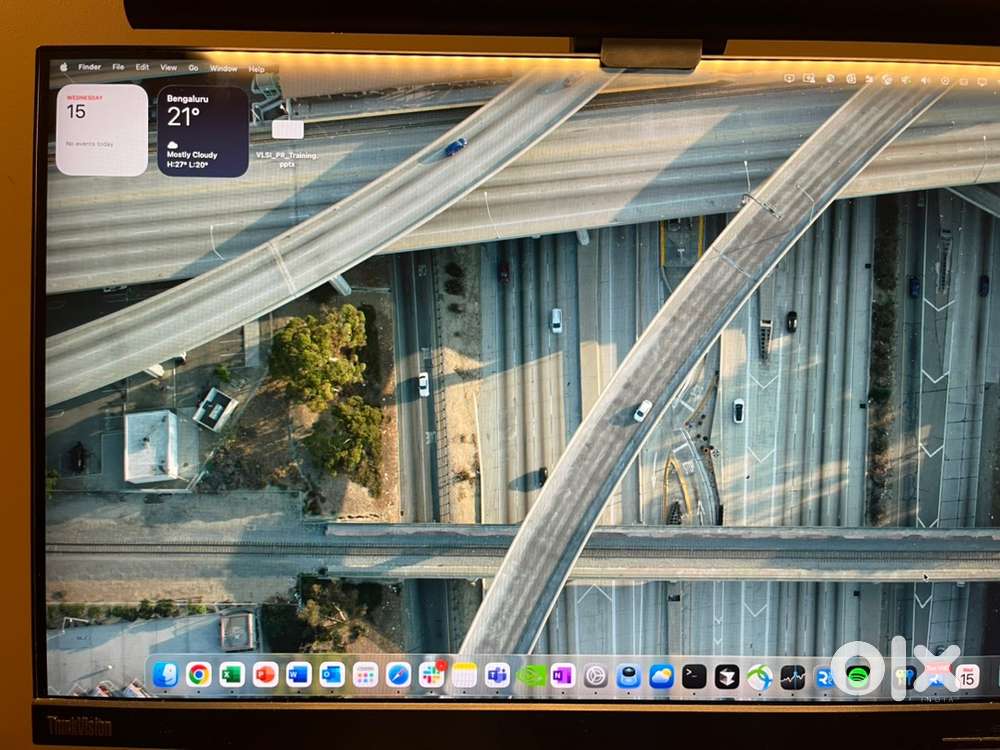Click the Bengaluru weather widget
The image size is (1000, 750).
tap(203, 131)
